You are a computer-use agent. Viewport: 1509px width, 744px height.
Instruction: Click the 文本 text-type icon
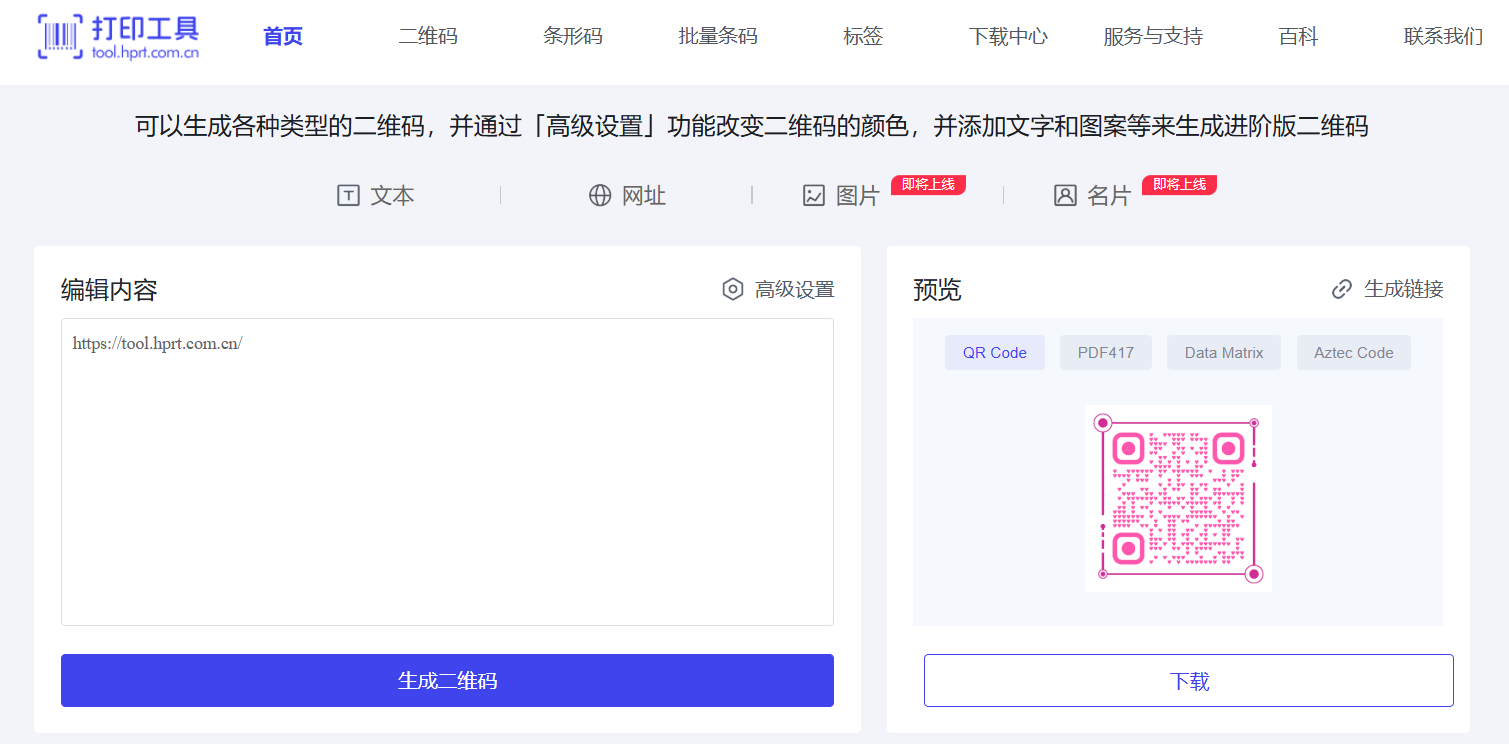(348, 195)
